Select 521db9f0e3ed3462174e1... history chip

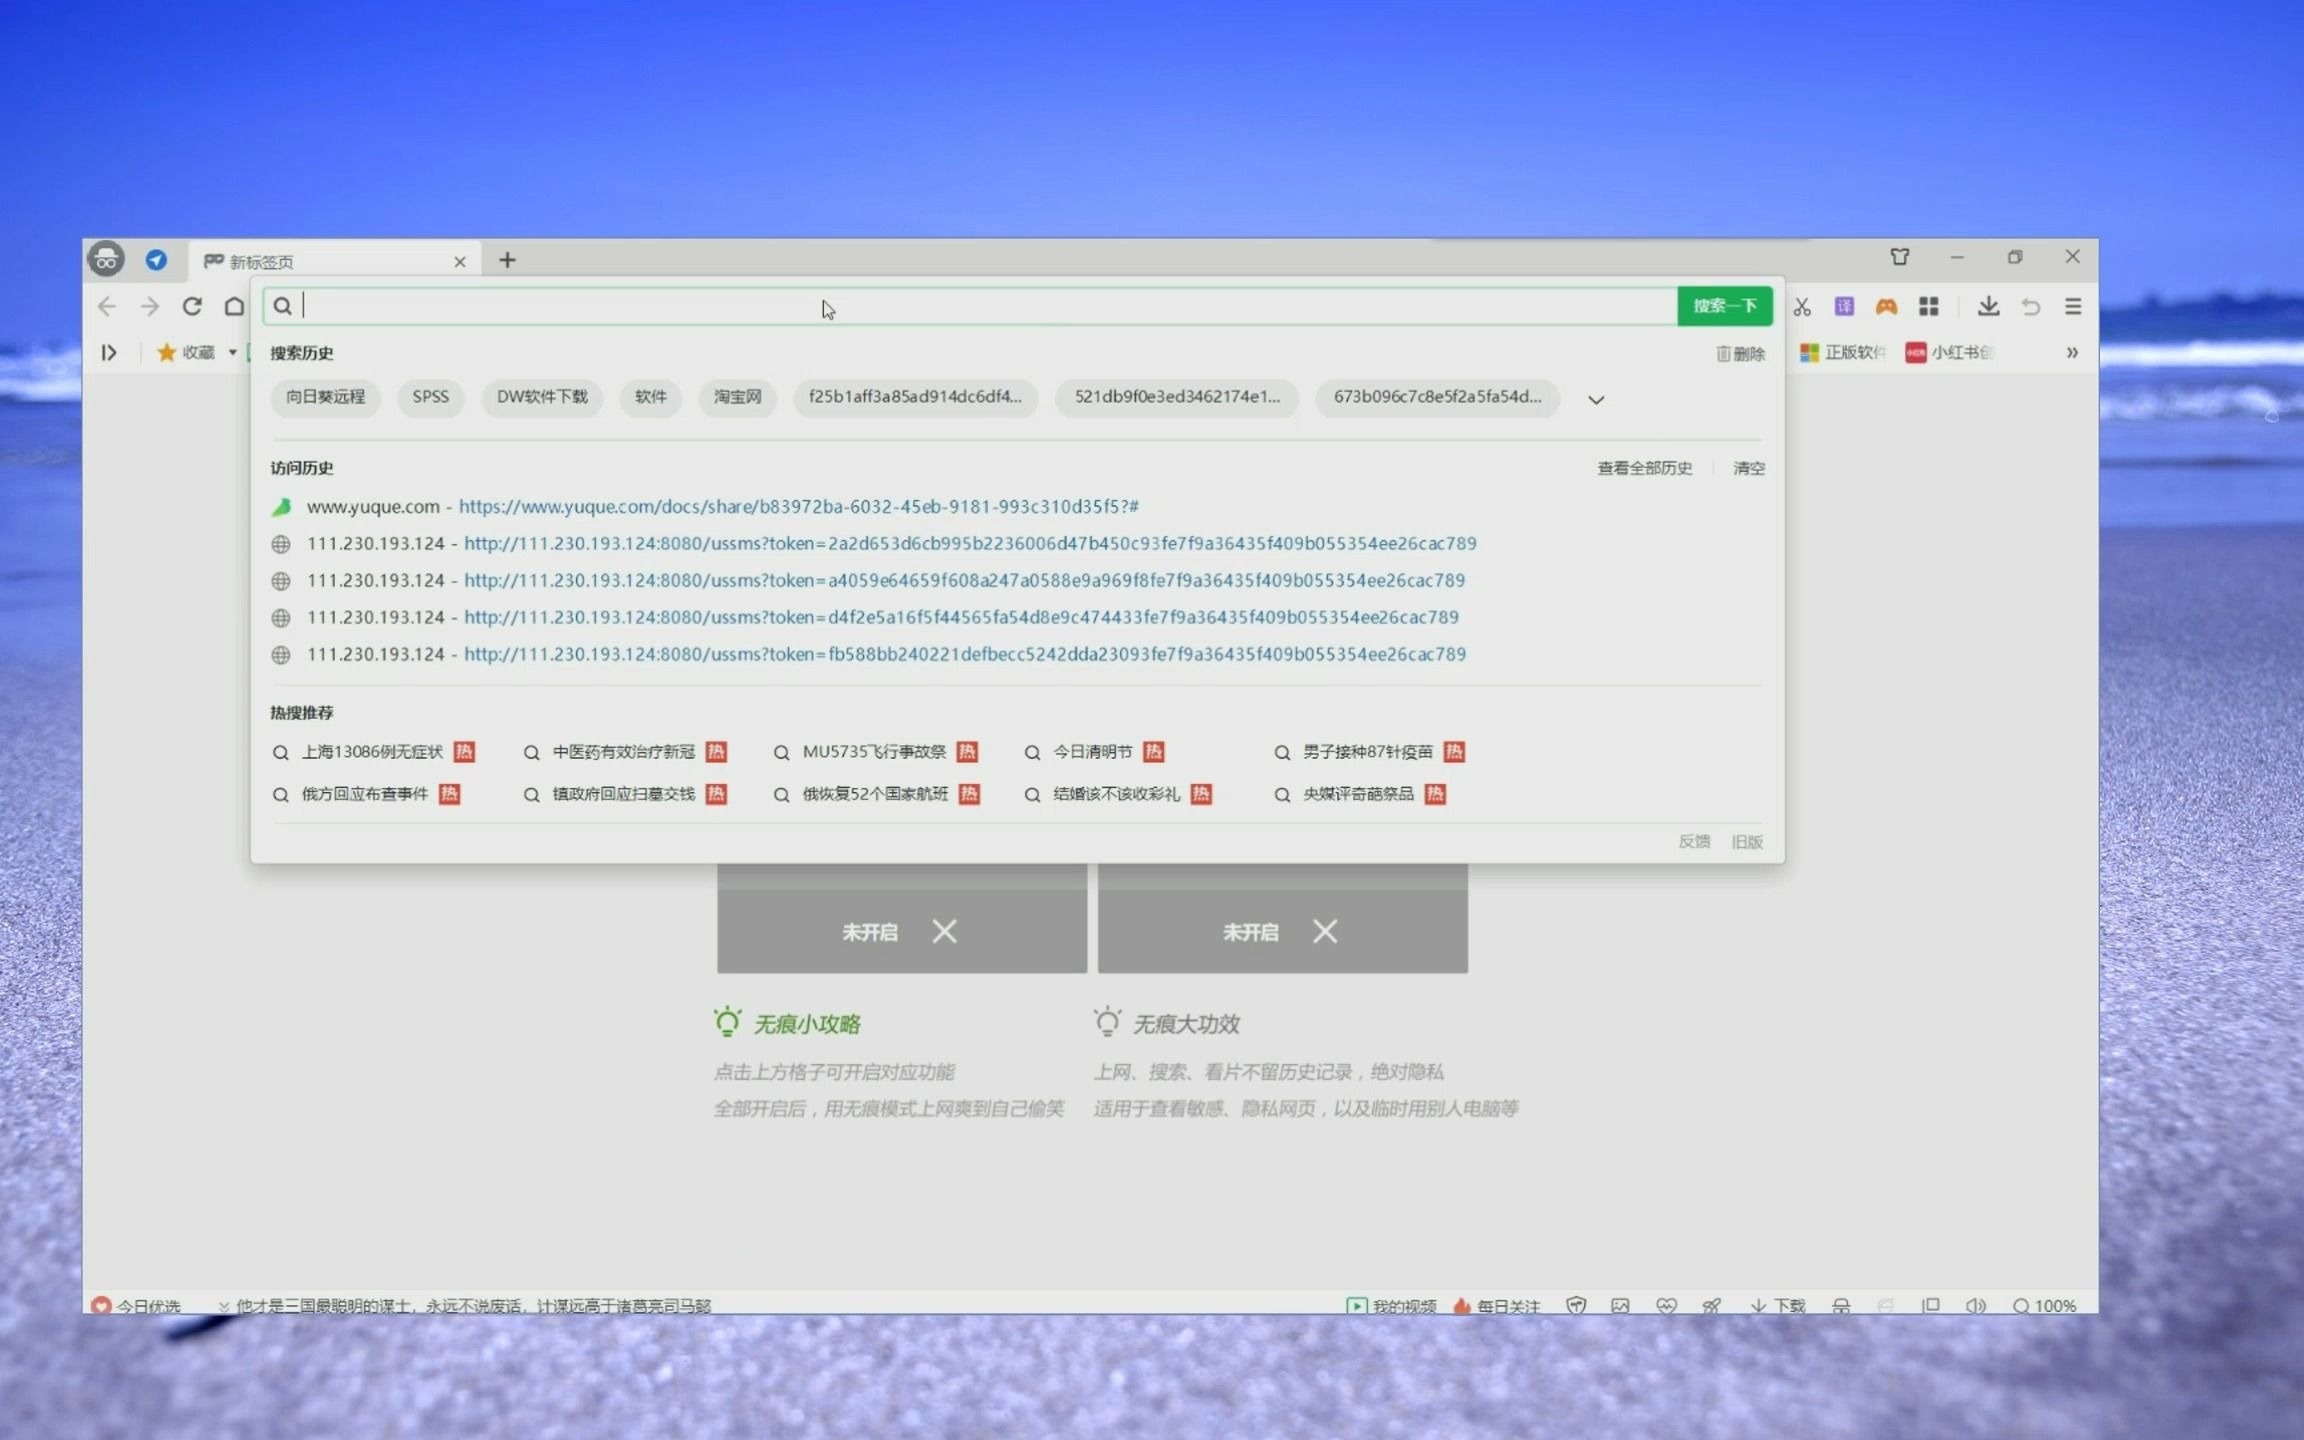(1177, 397)
